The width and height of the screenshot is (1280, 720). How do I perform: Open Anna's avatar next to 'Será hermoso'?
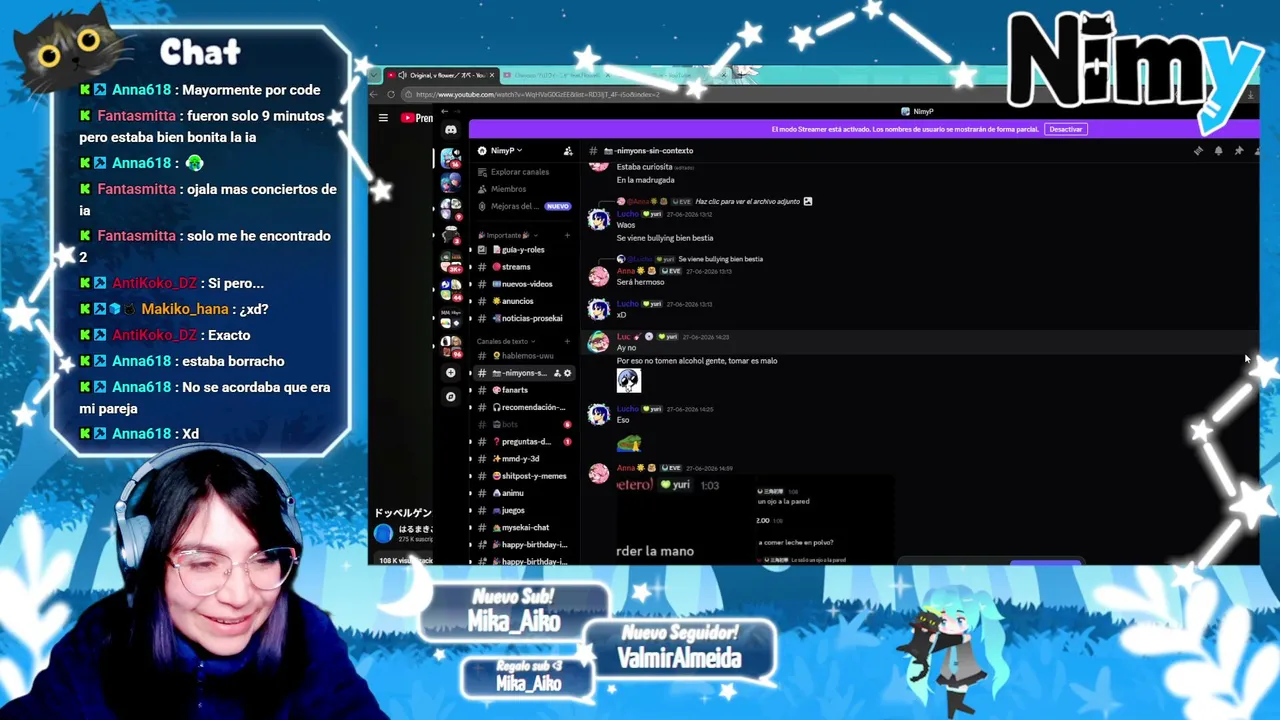[598, 276]
